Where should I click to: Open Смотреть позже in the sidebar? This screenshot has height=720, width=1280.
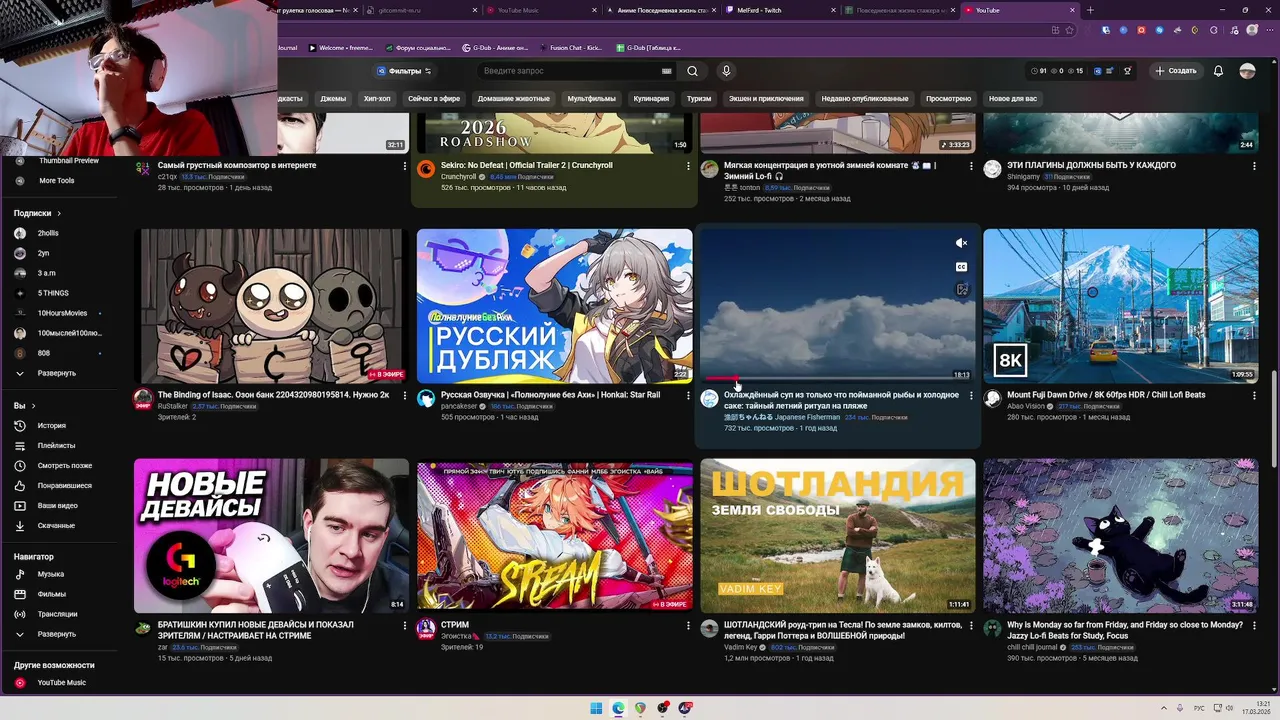click(x=60, y=465)
